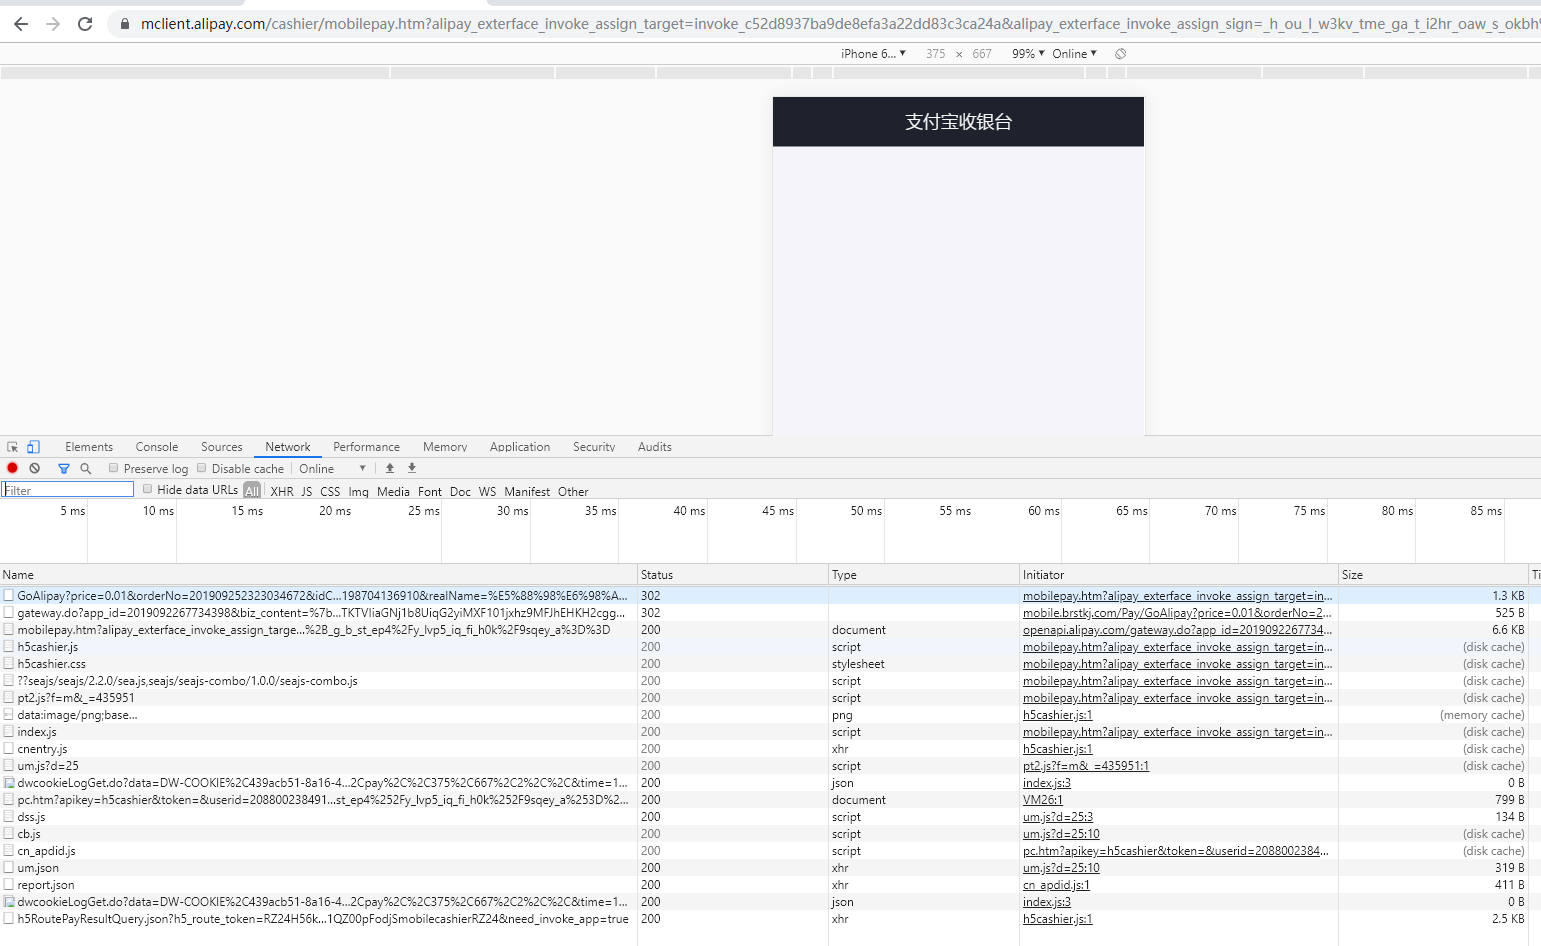
Task: Open Performance tab
Action: (x=366, y=447)
